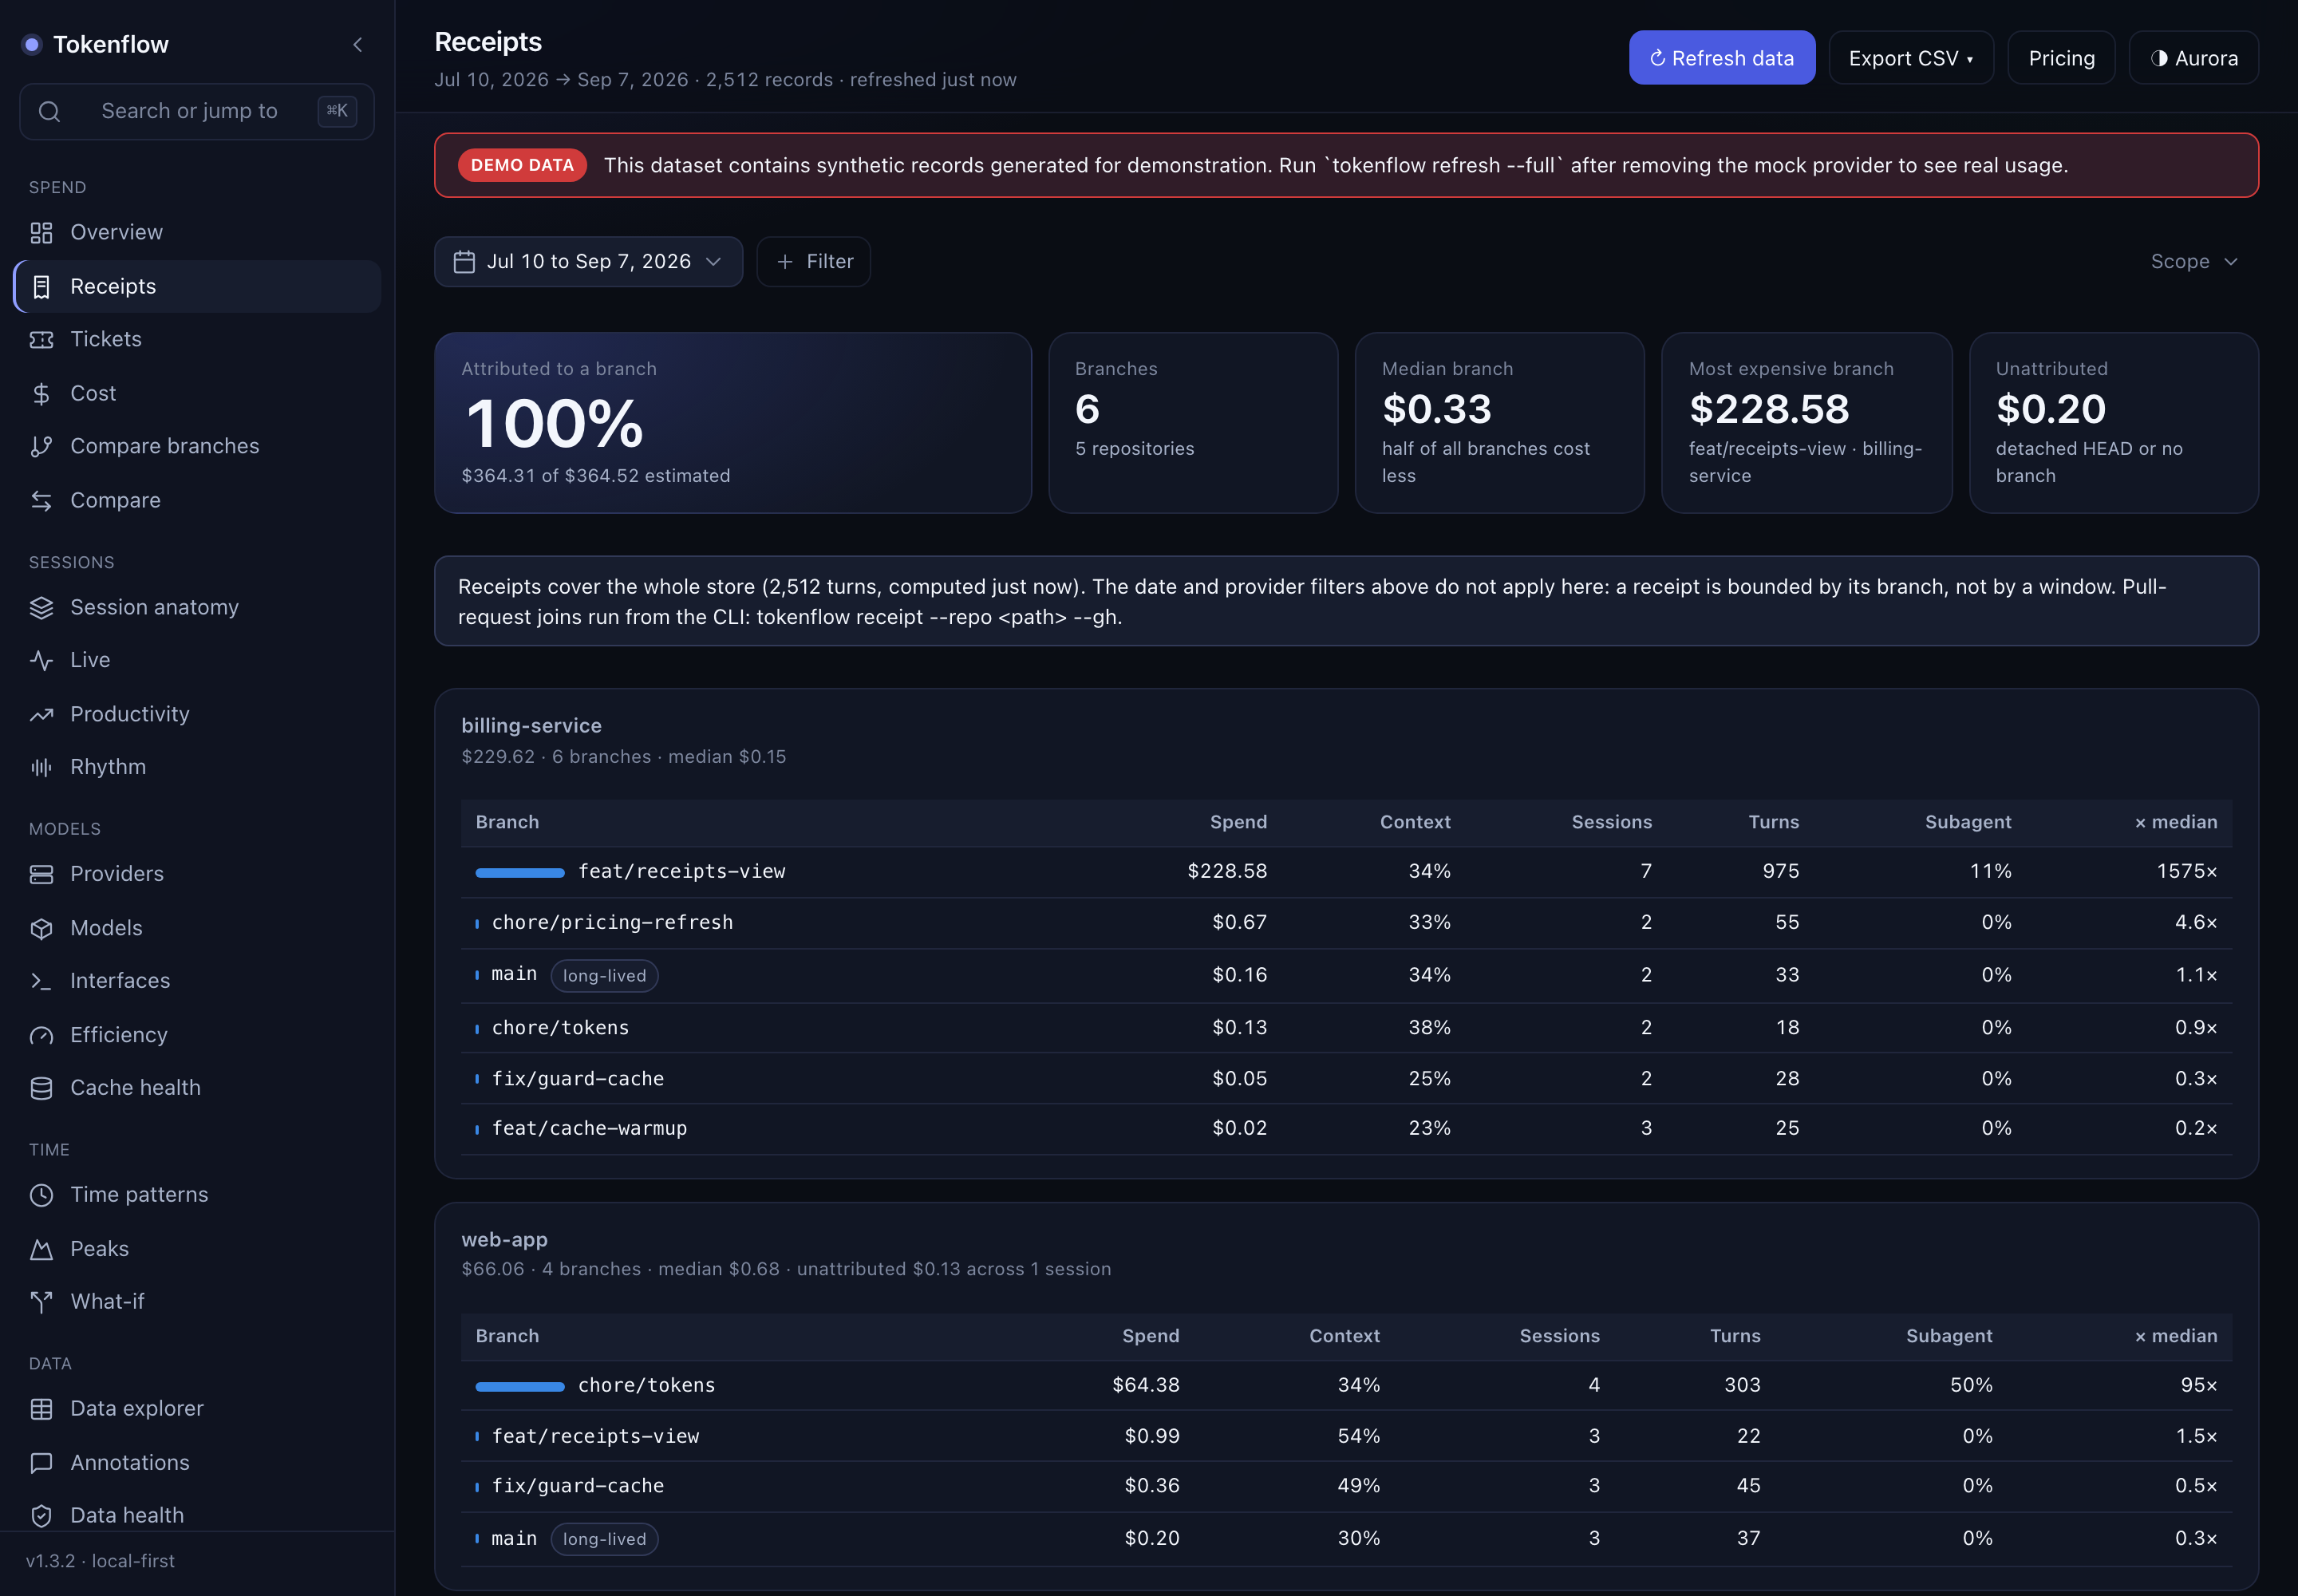Click the long-lived tag on billing-service main

coord(604,976)
